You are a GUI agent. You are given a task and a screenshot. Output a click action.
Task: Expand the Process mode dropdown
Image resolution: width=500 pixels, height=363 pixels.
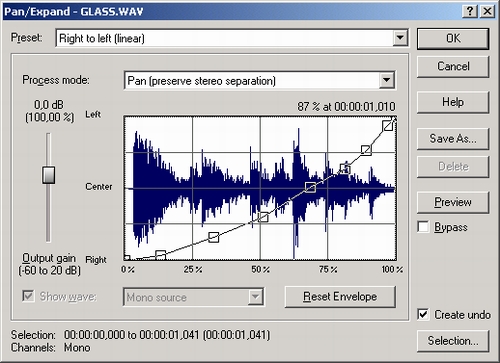coord(386,80)
